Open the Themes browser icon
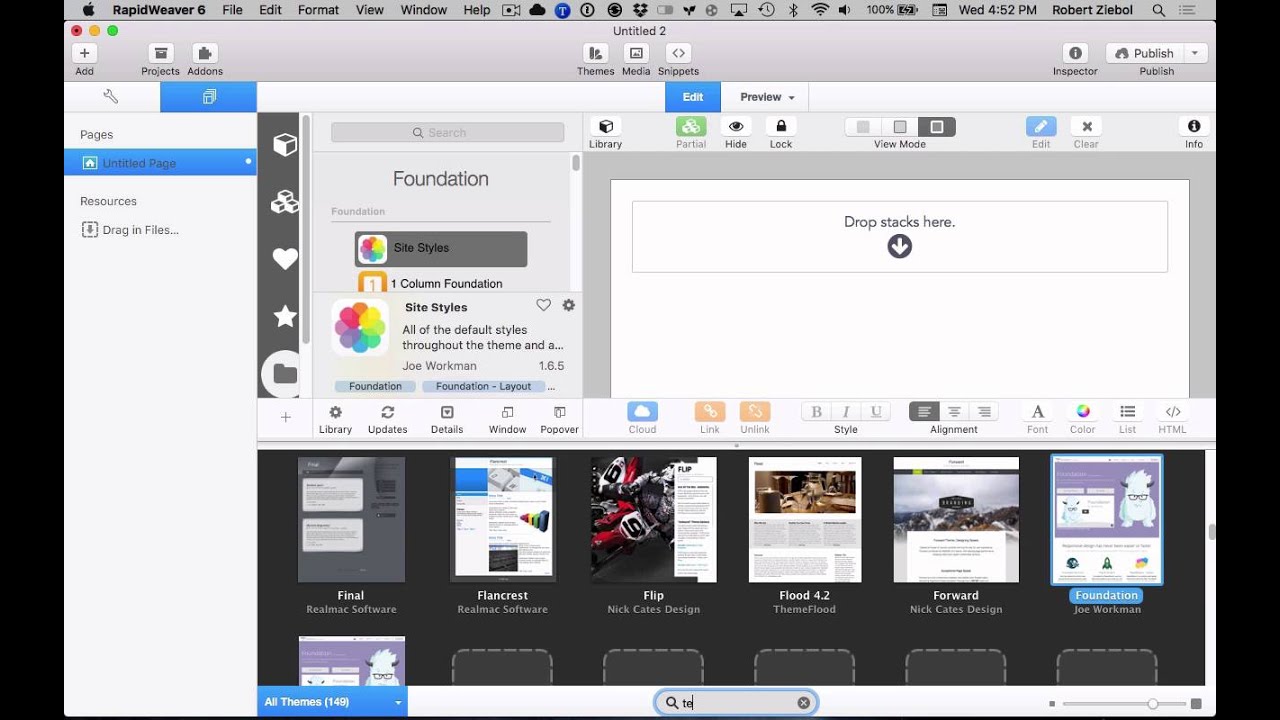The height and width of the screenshot is (720, 1280). 595,53
